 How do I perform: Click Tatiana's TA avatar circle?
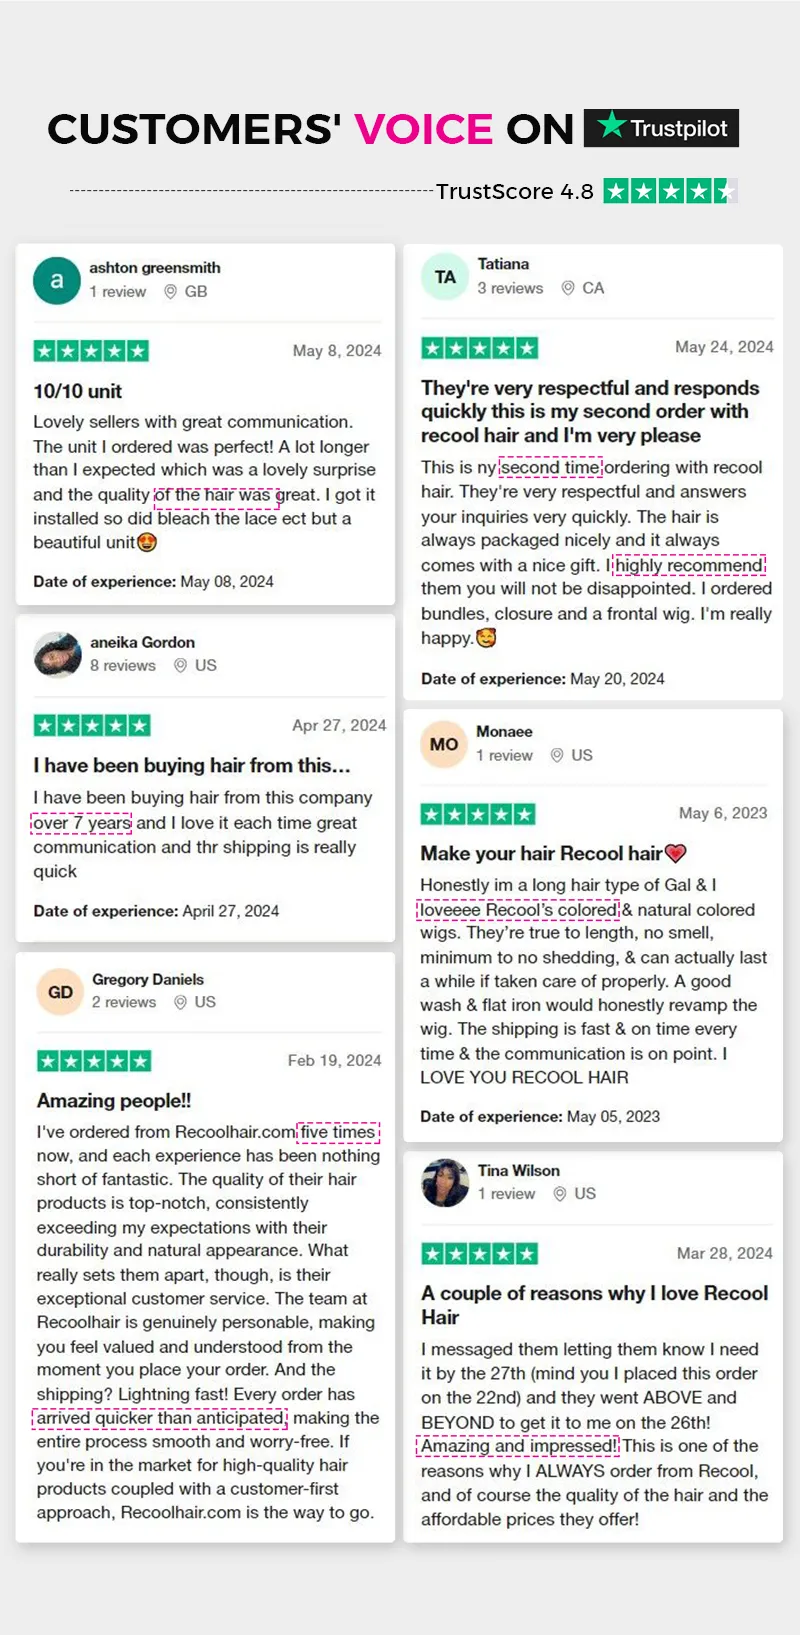pos(445,277)
